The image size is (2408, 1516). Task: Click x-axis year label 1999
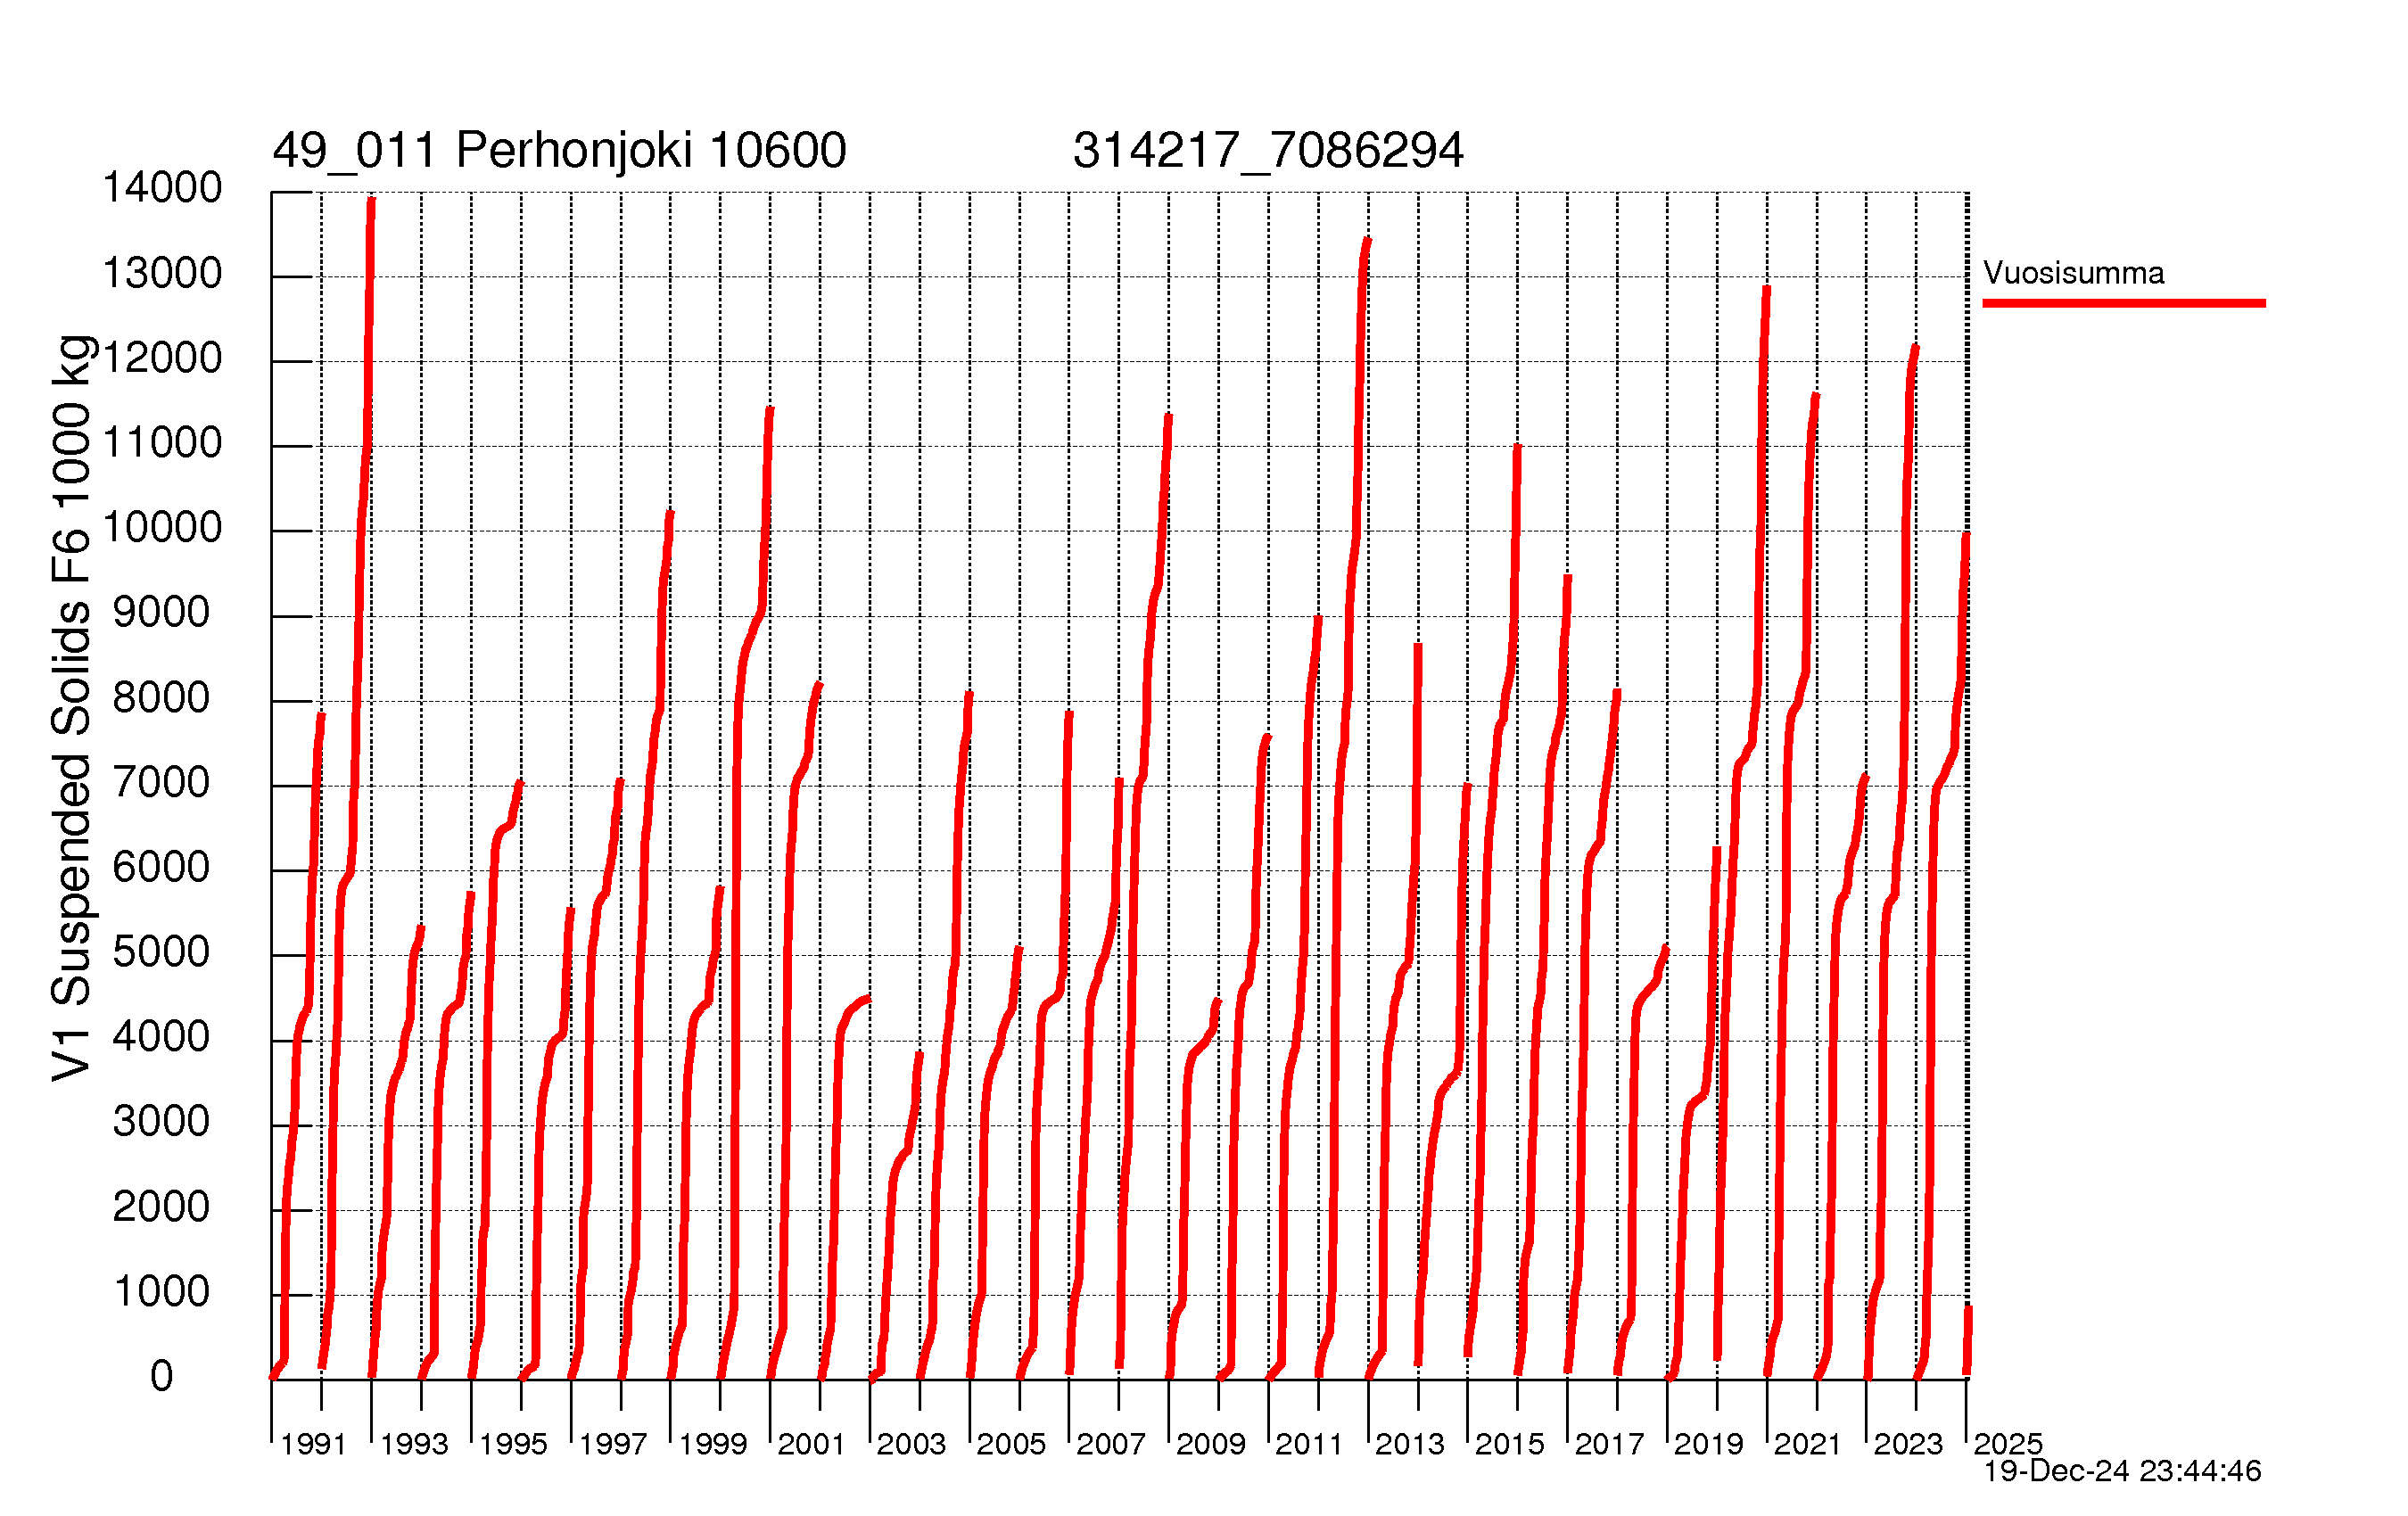713,1444
